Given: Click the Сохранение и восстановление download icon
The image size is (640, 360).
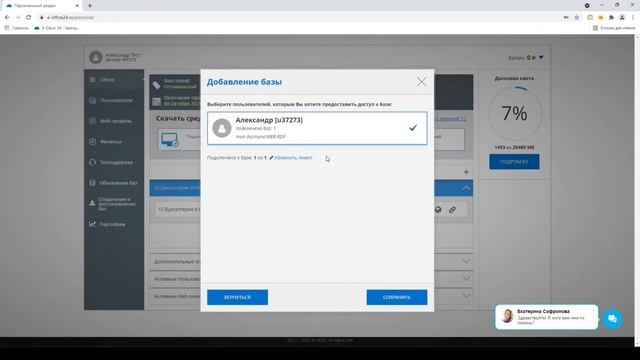Looking at the screenshot, I should click(x=92, y=202).
